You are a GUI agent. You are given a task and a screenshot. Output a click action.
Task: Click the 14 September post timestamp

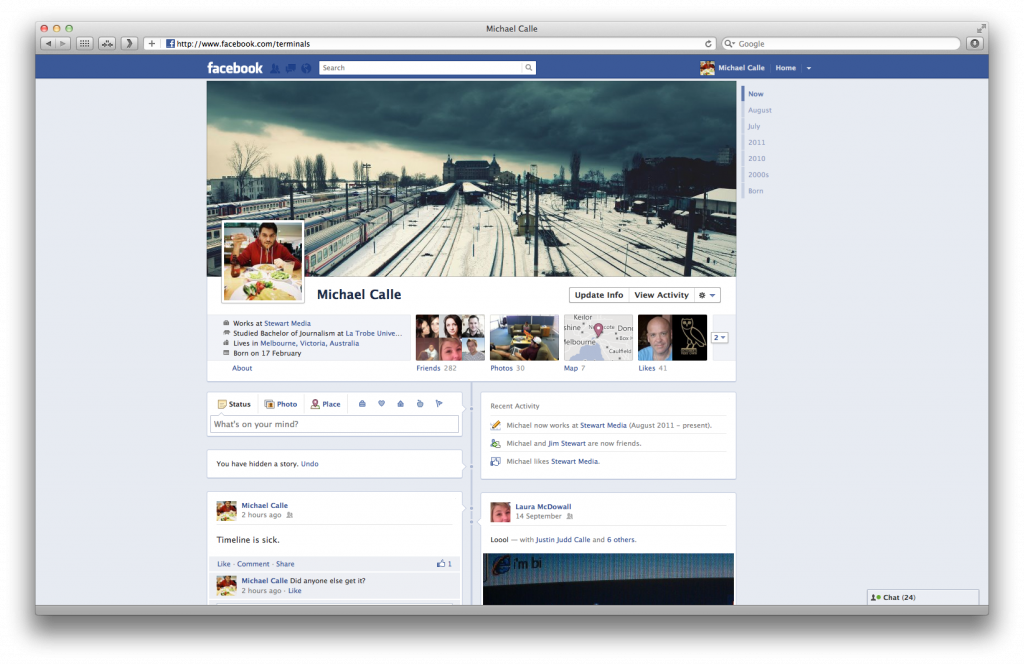pos(538,516)
